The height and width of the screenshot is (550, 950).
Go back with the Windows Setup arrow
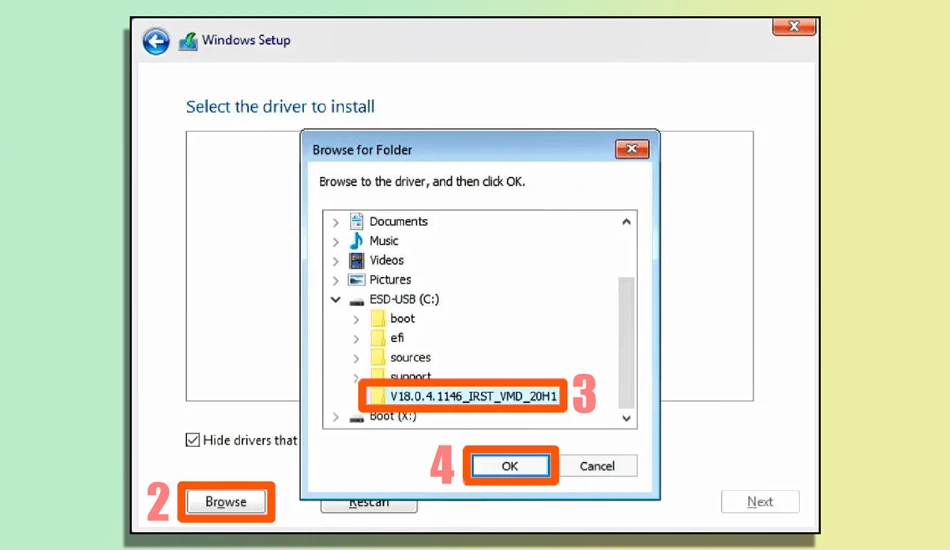click(156, 41)
